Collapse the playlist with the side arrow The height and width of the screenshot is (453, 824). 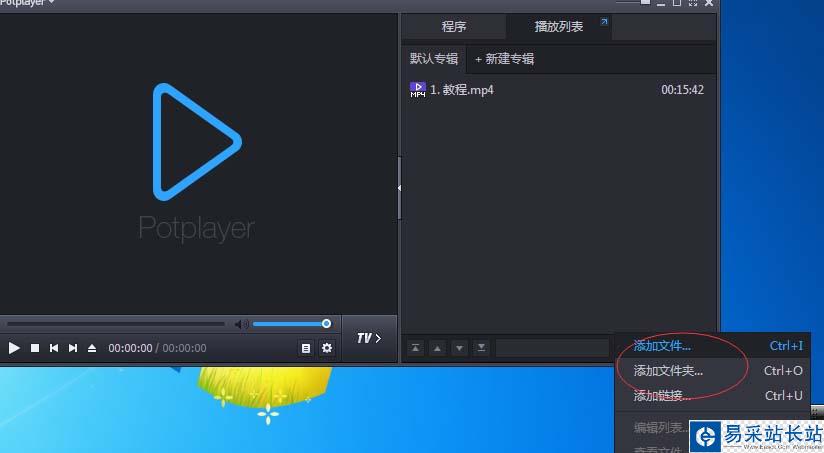(x=399, y=188)
